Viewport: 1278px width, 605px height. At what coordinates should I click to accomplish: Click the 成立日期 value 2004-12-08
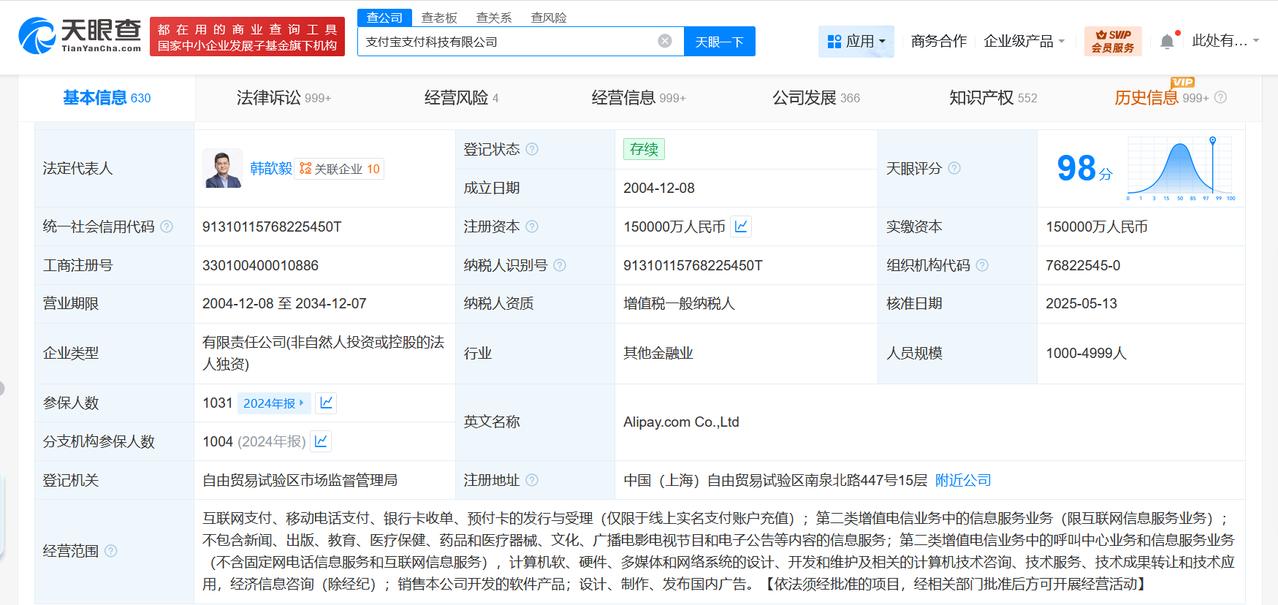tap(658, 188)
